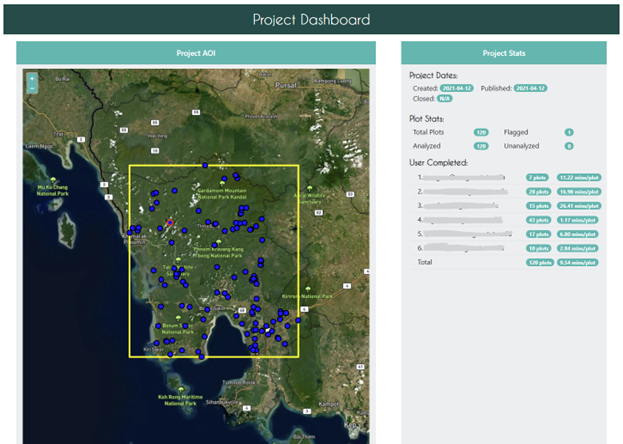
Task: Click the Created date badge
Action: pos(456,89)
